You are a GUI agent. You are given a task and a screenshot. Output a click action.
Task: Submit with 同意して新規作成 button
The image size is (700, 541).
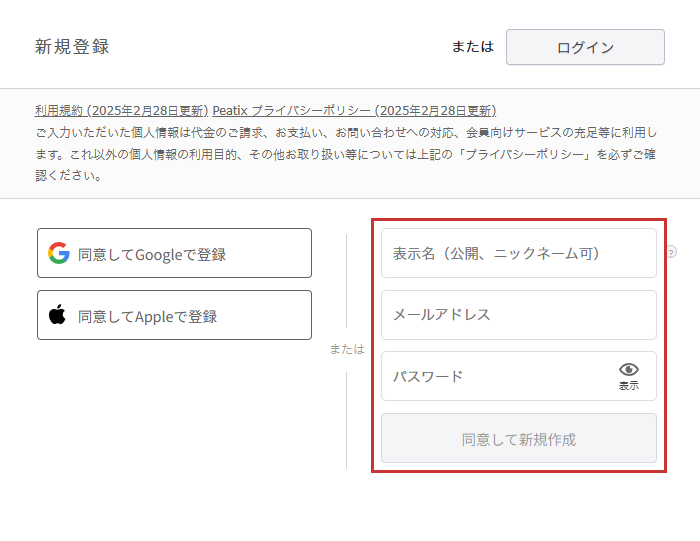[x=518, y=439]
